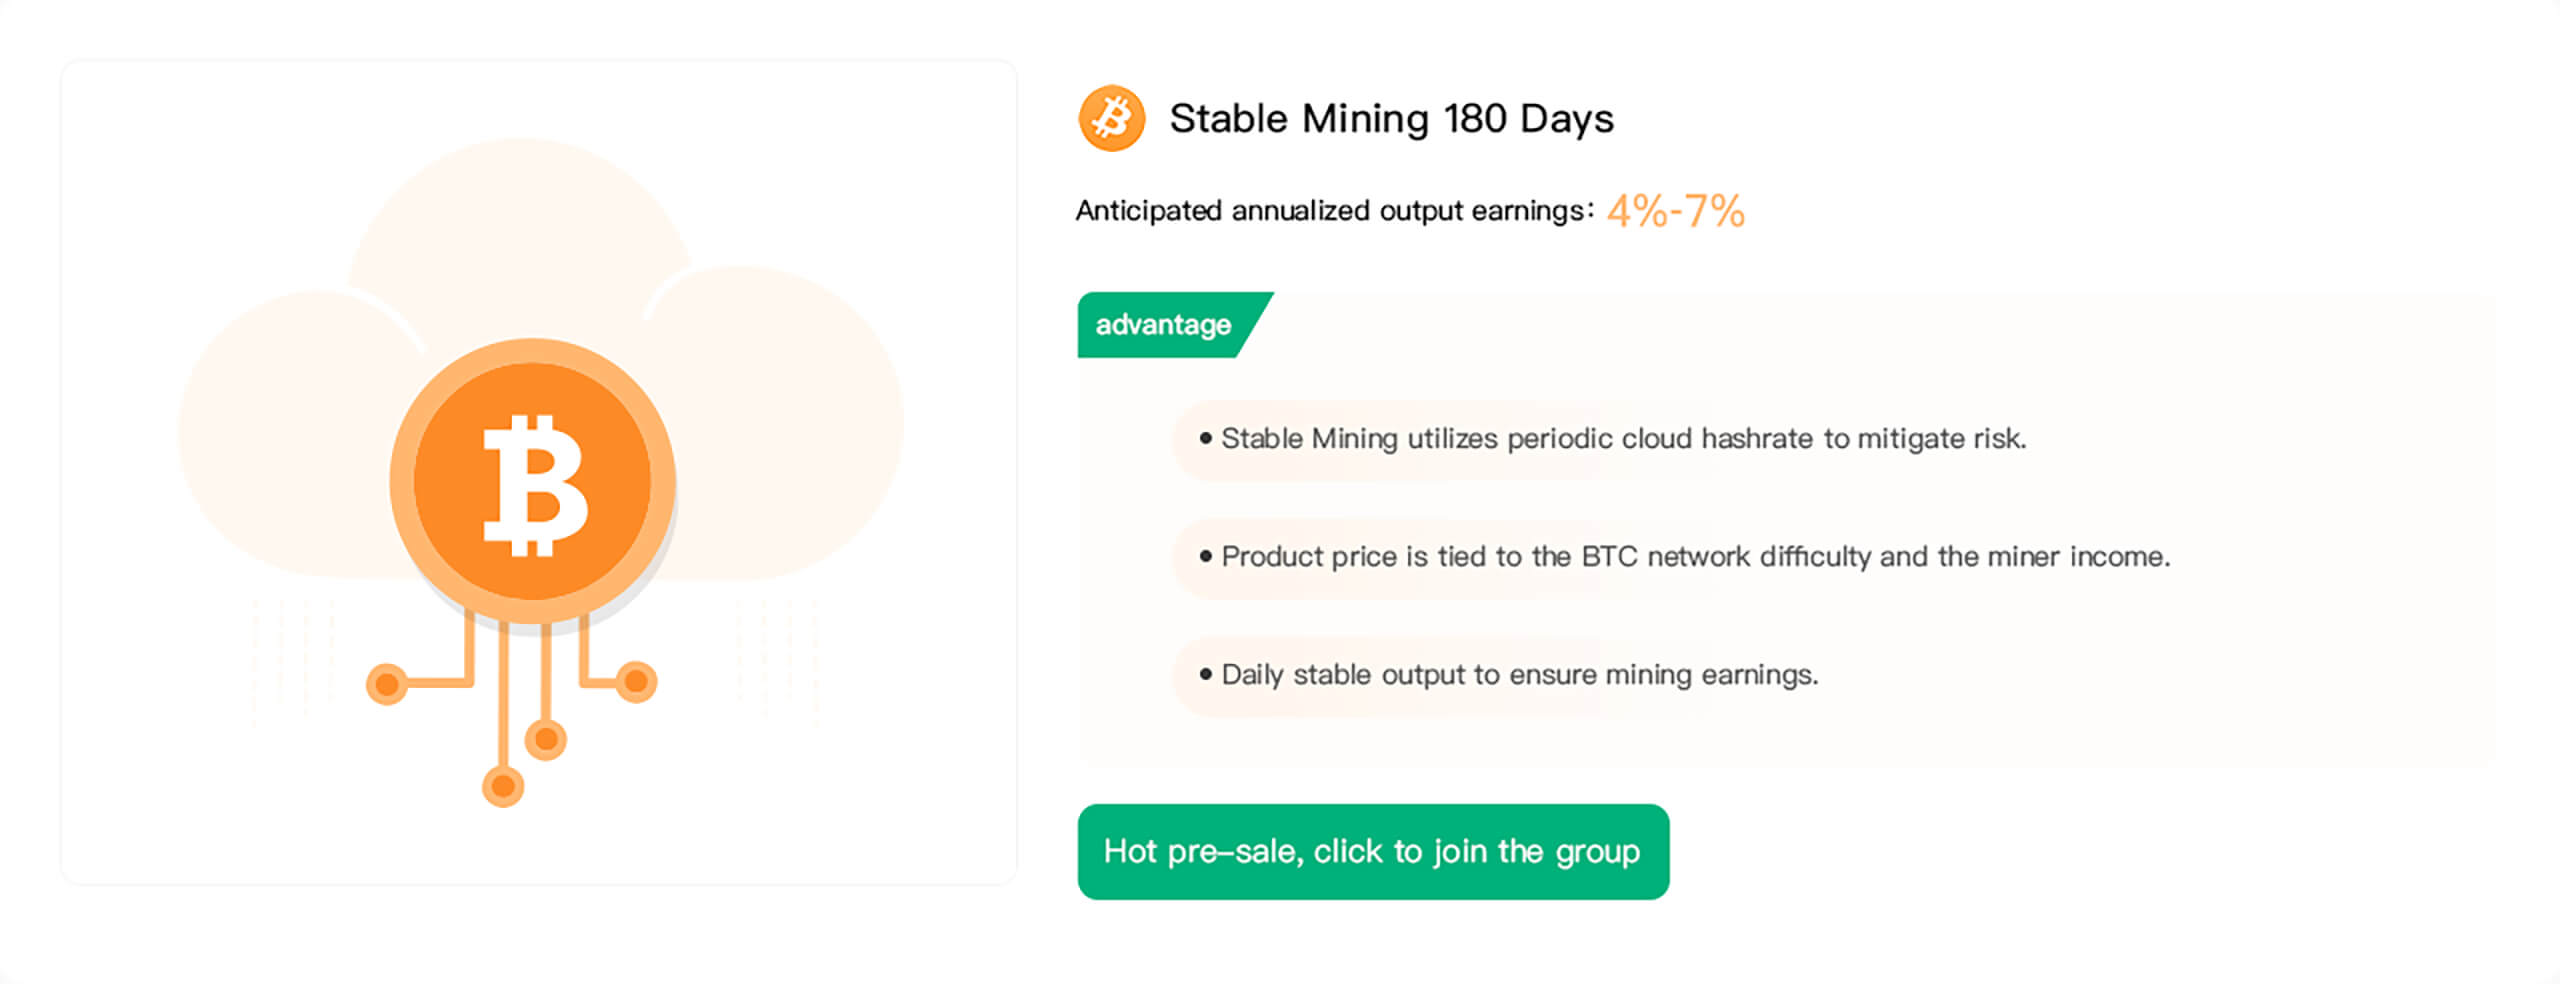Select the cloud hashrate risk advantage line
Viewport: 2560px width, 984px height.
[1623, 439]
